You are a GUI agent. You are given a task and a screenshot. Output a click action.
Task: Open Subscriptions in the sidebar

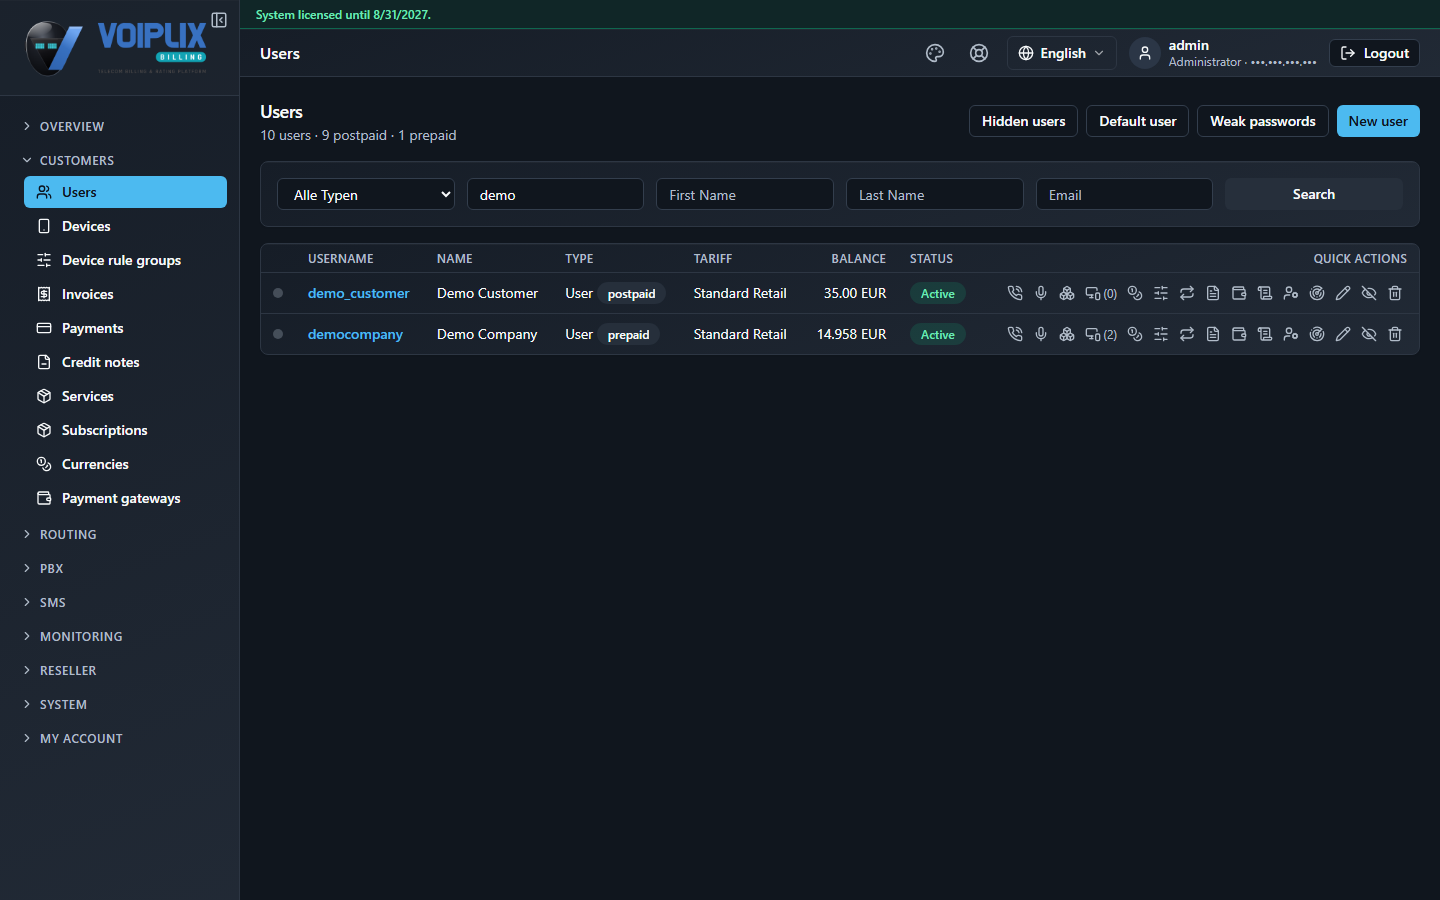[125, 430]
